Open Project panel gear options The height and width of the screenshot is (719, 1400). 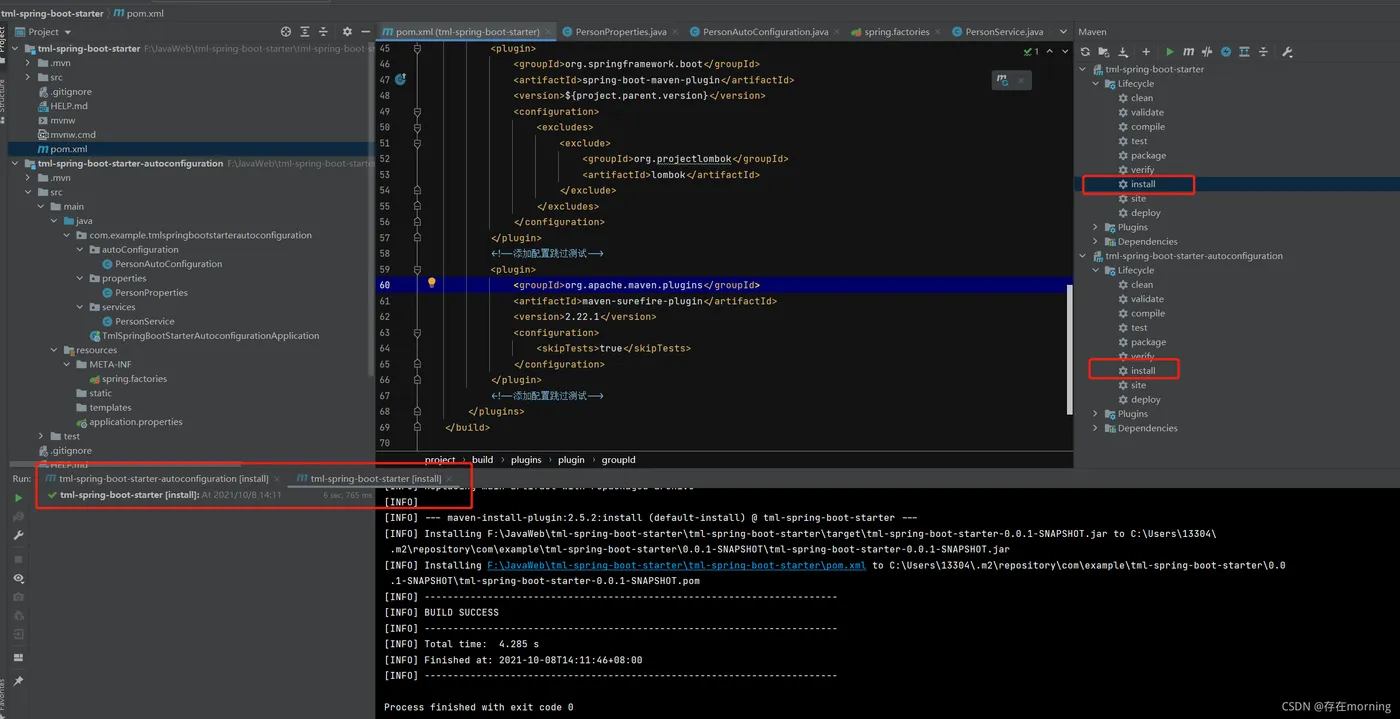point(347,32)
